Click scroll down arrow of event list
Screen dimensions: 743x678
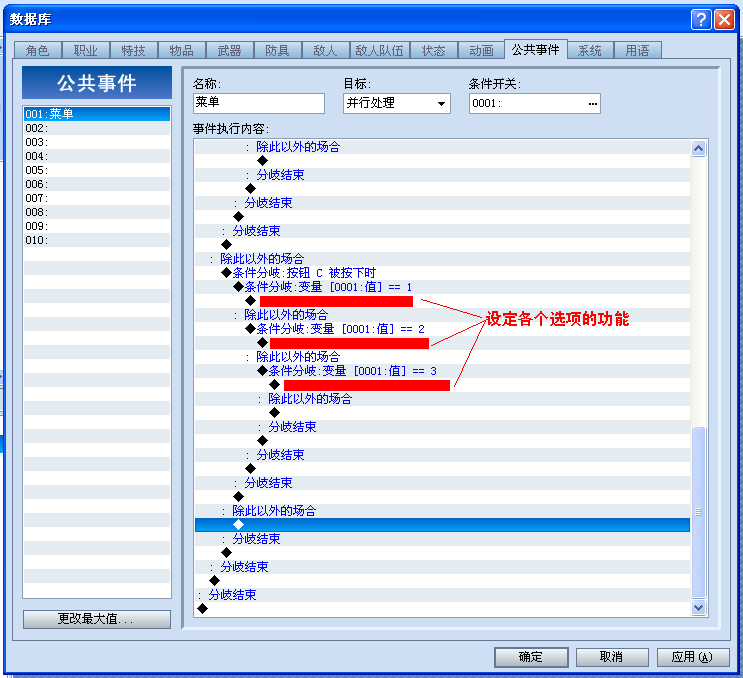[x=698, y=607]
